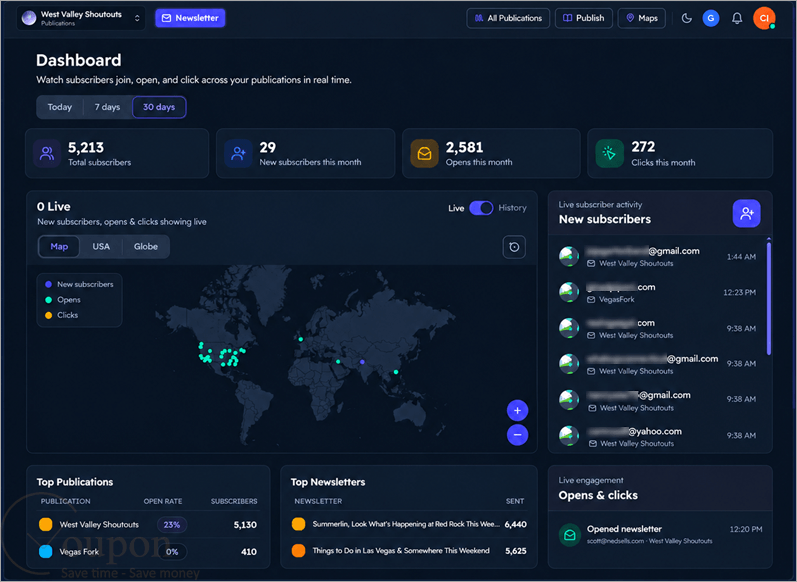Viewport: 797px width, 582px height.
Task: Click the blue G avatar
Action: tap(711, 18)
